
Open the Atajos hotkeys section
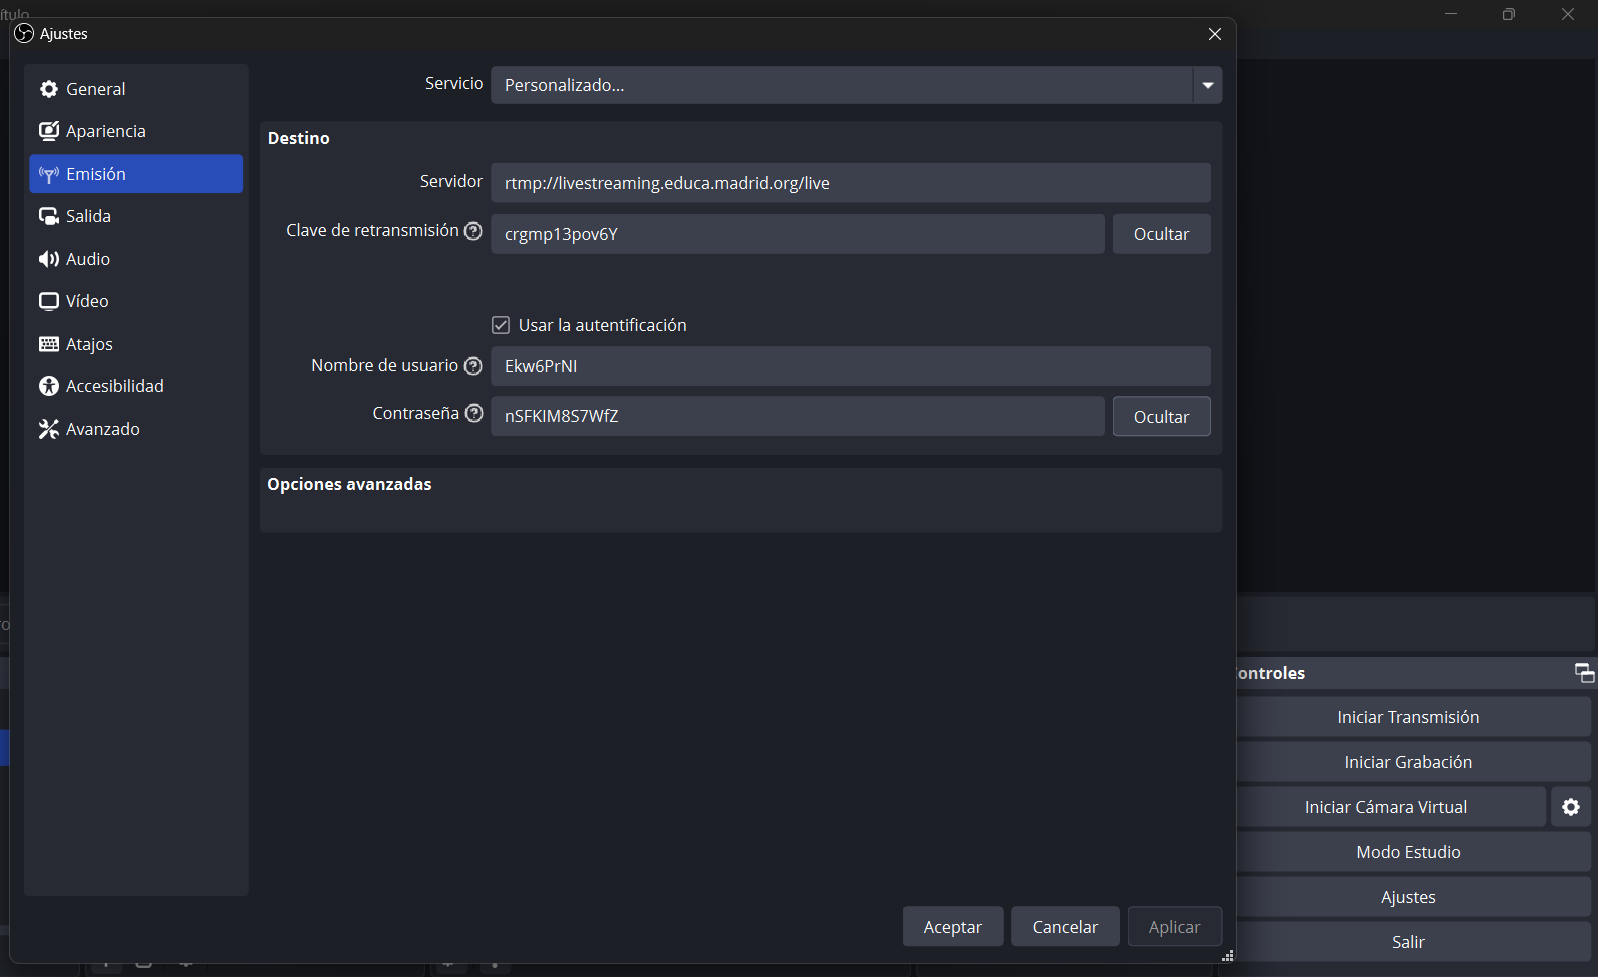[136, 344]
